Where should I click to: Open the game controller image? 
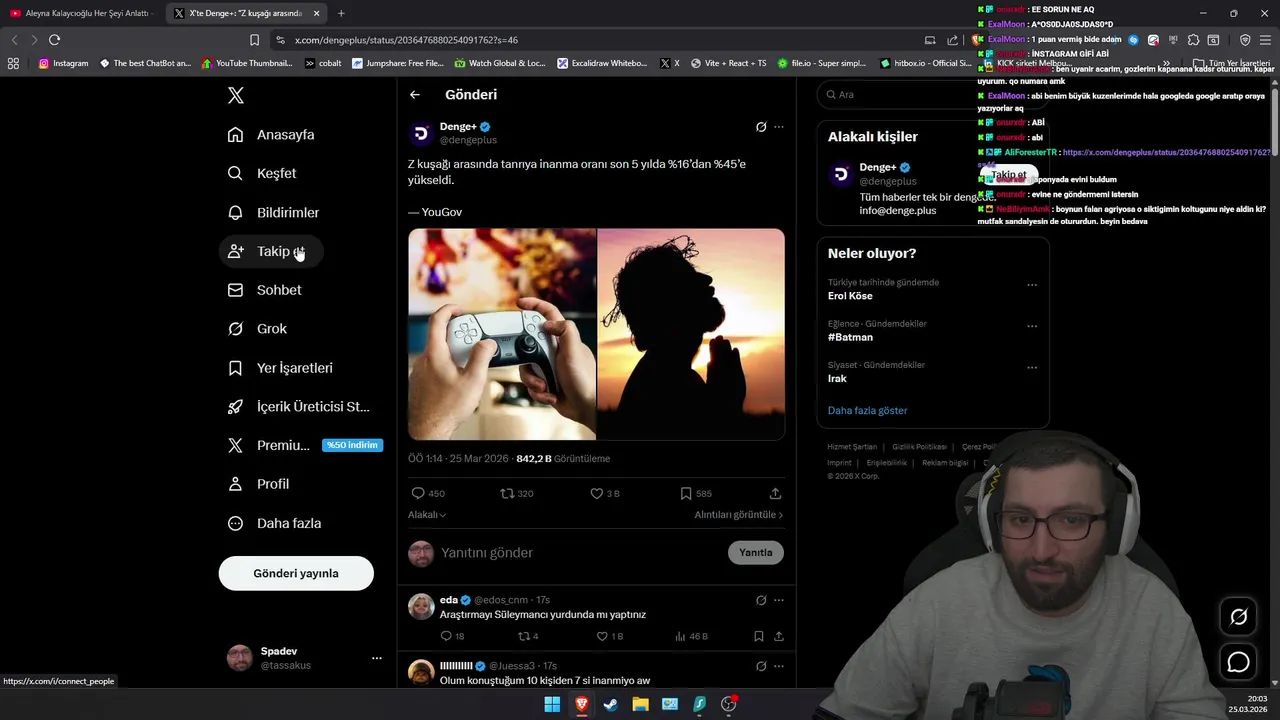point(502,334)
